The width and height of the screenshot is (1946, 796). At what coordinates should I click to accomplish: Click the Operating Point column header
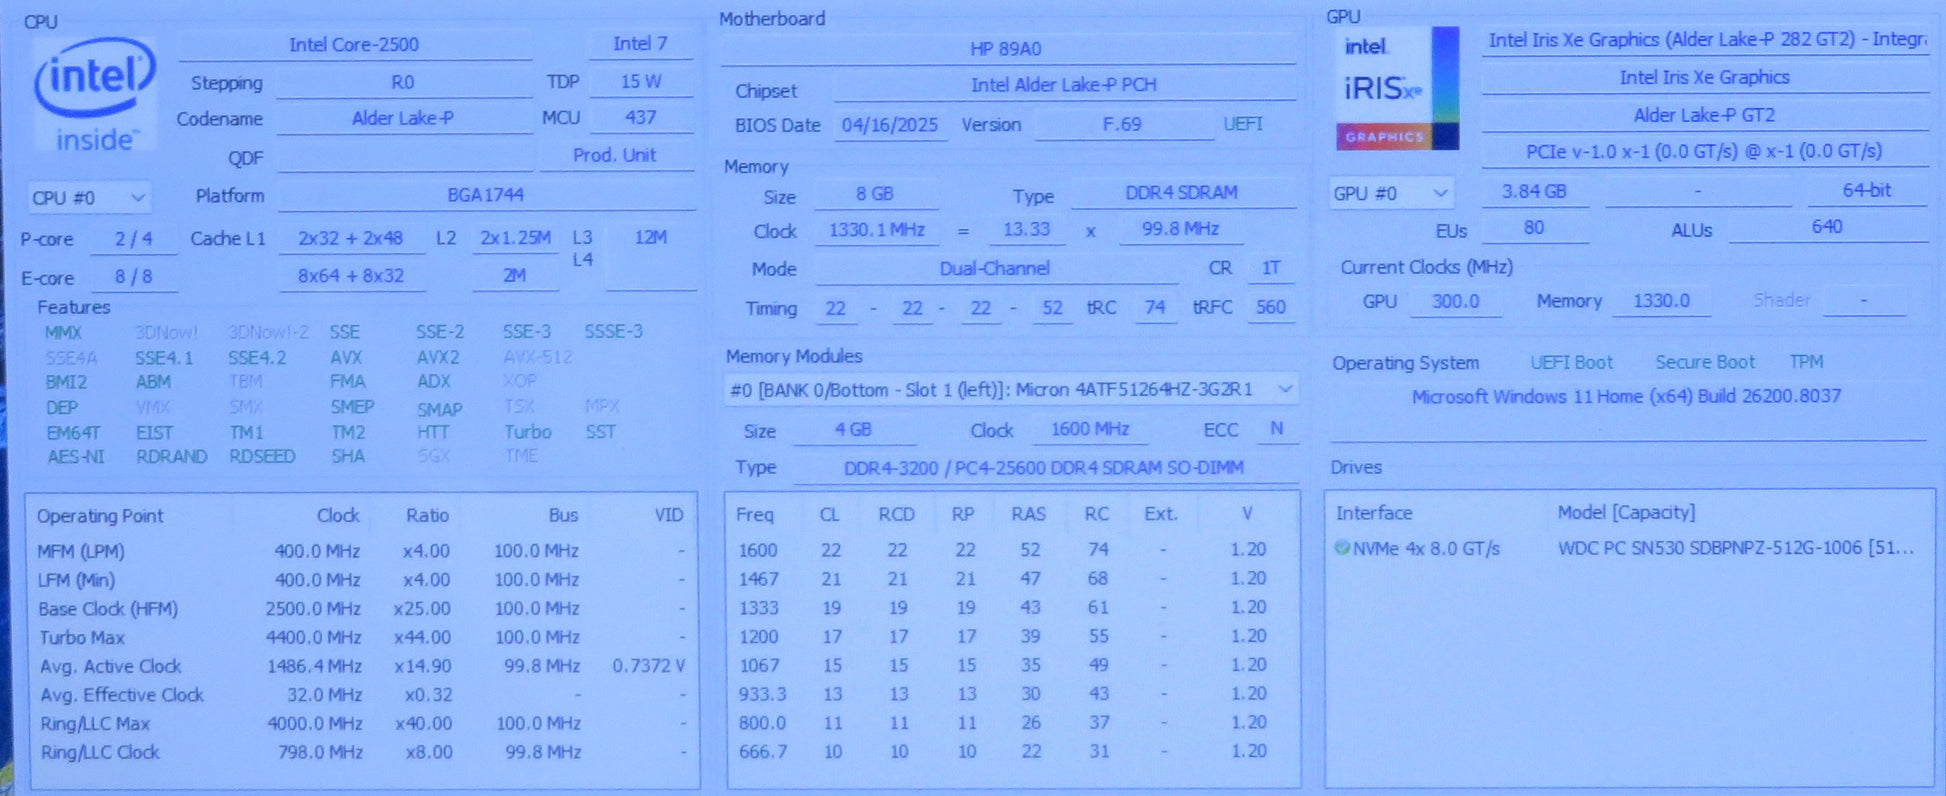(100, 516)
